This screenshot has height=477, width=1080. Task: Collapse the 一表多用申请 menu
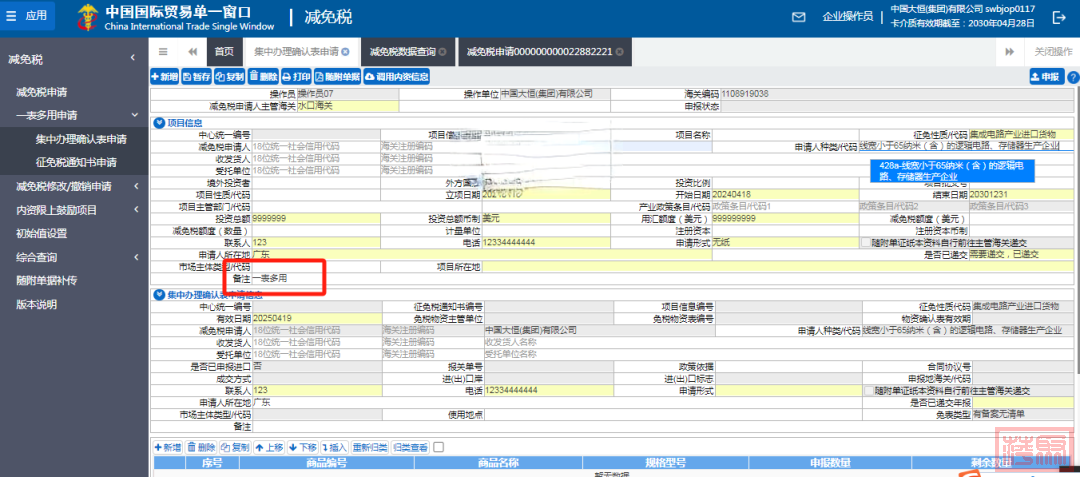[135, 115]
